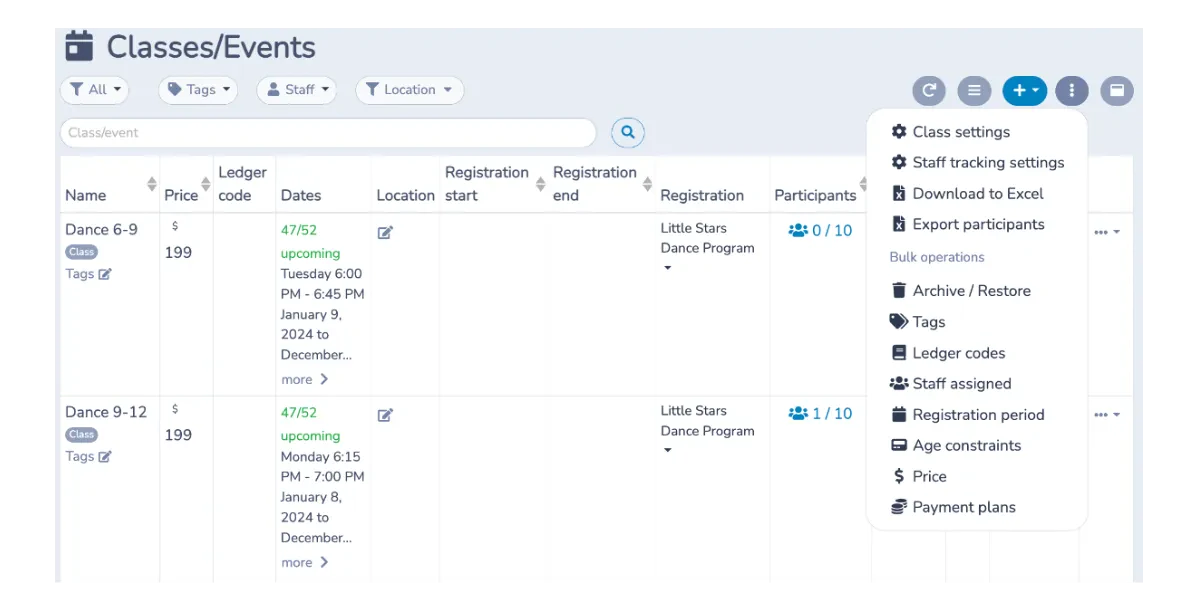Click the Class badge under Dance 9-12

[82, 434]
